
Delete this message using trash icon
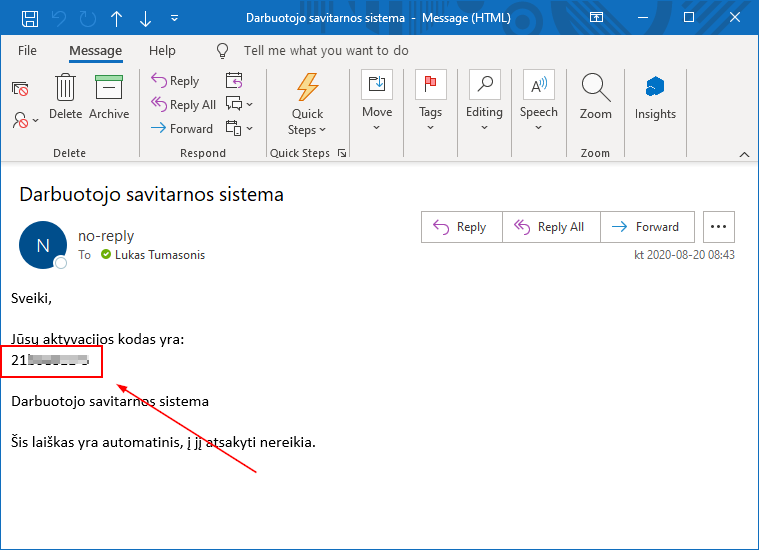point(66,98)
